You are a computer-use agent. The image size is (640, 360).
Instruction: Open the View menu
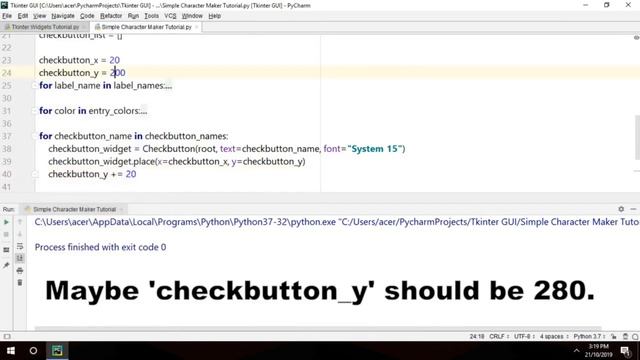tap(39, 16)
